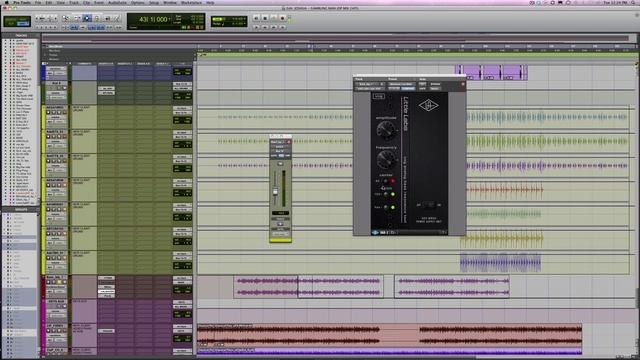The image size is (640, 360).
Task: Open the Setup menu
Action: pyautogui.click(x=154, y=2)
